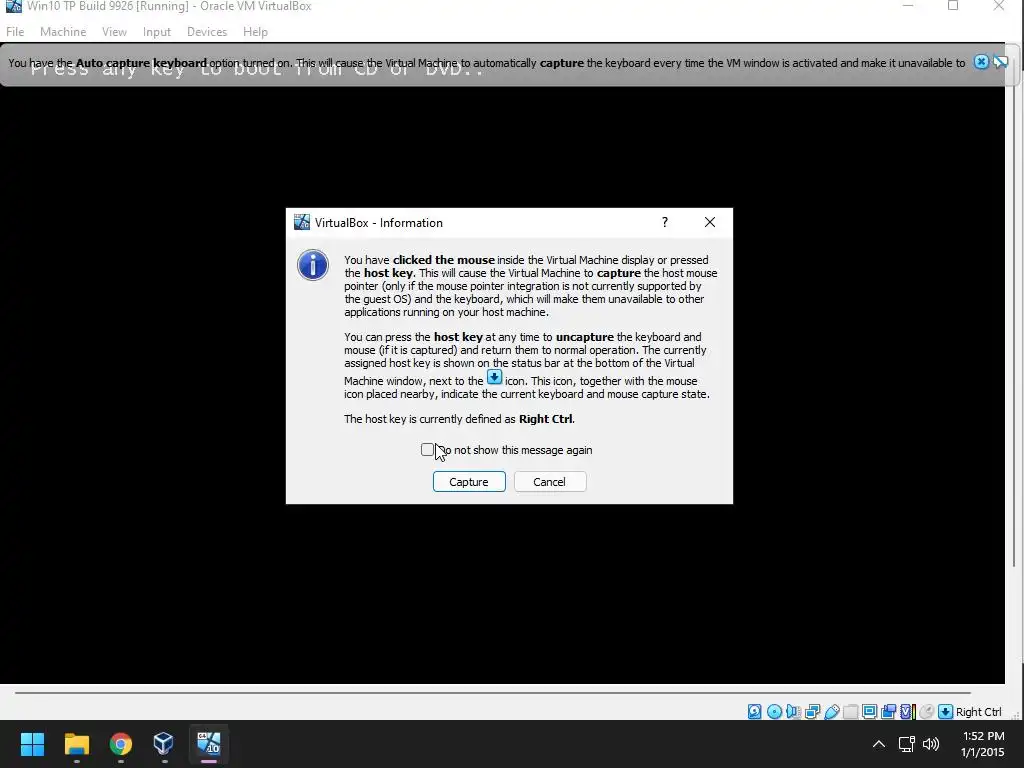Click the network adapters status icon
The image size is (1024, 768).
click(x=812, y=712)
